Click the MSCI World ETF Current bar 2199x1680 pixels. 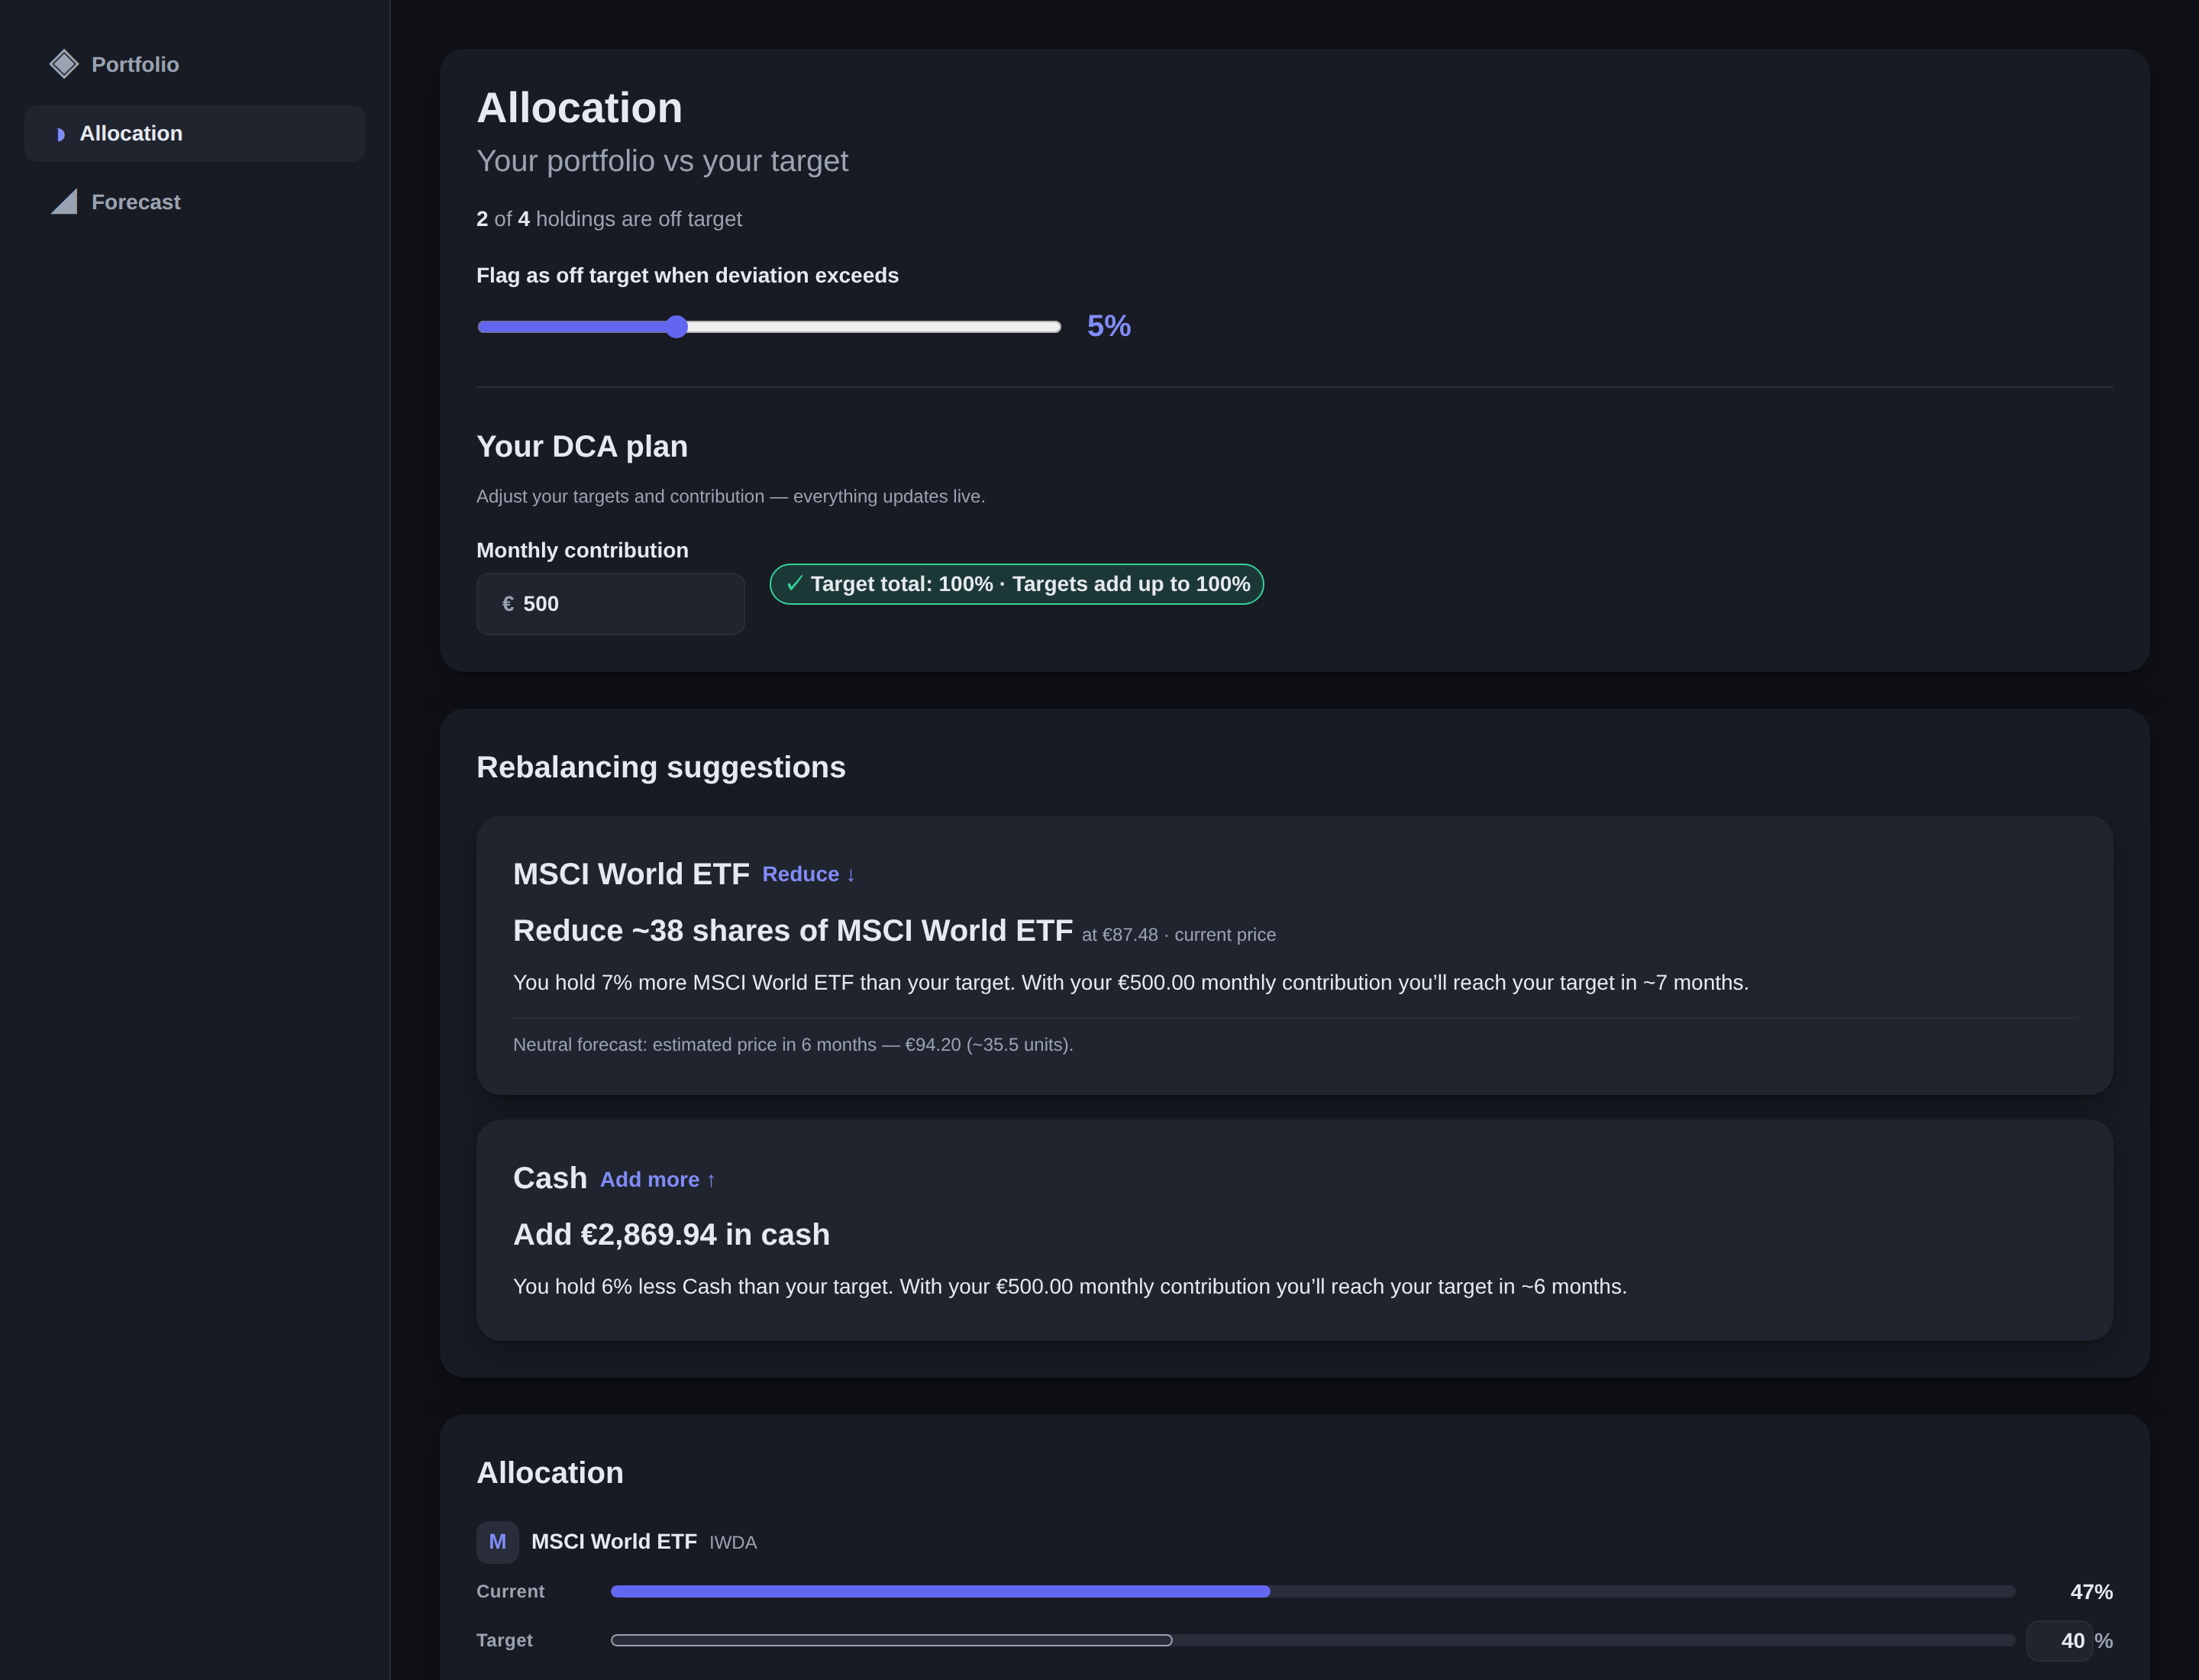click(x=1313, y=1591)
